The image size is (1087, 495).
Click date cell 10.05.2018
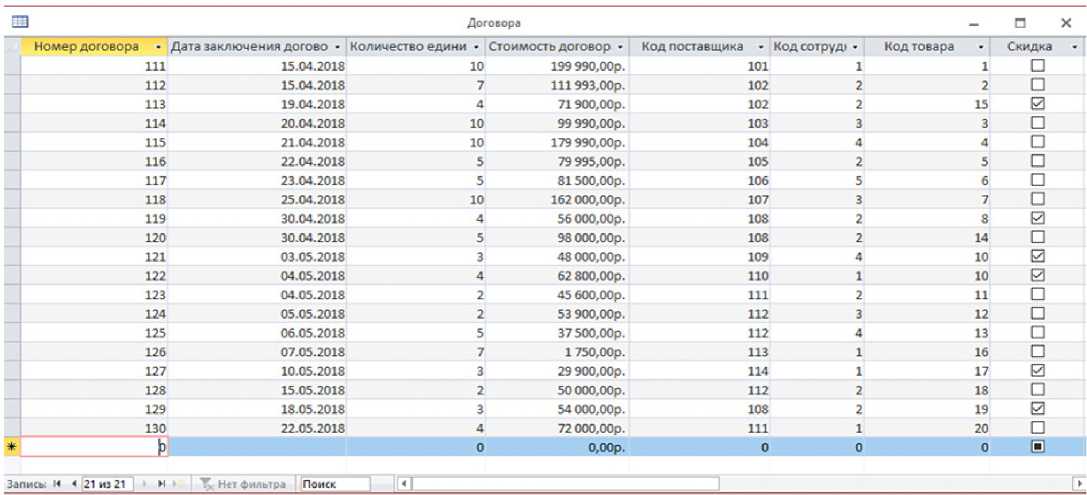click(x=256, y=370)
